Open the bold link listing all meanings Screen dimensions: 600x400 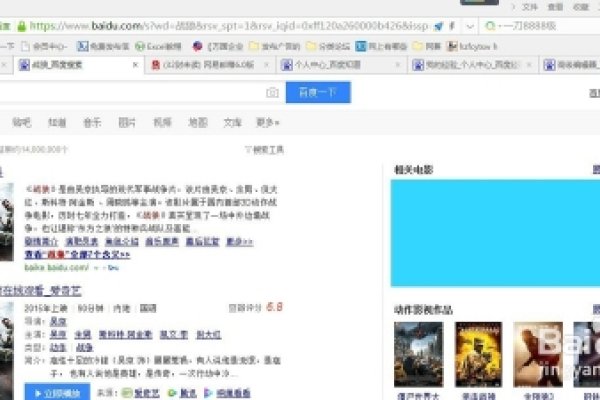point(77,255)
